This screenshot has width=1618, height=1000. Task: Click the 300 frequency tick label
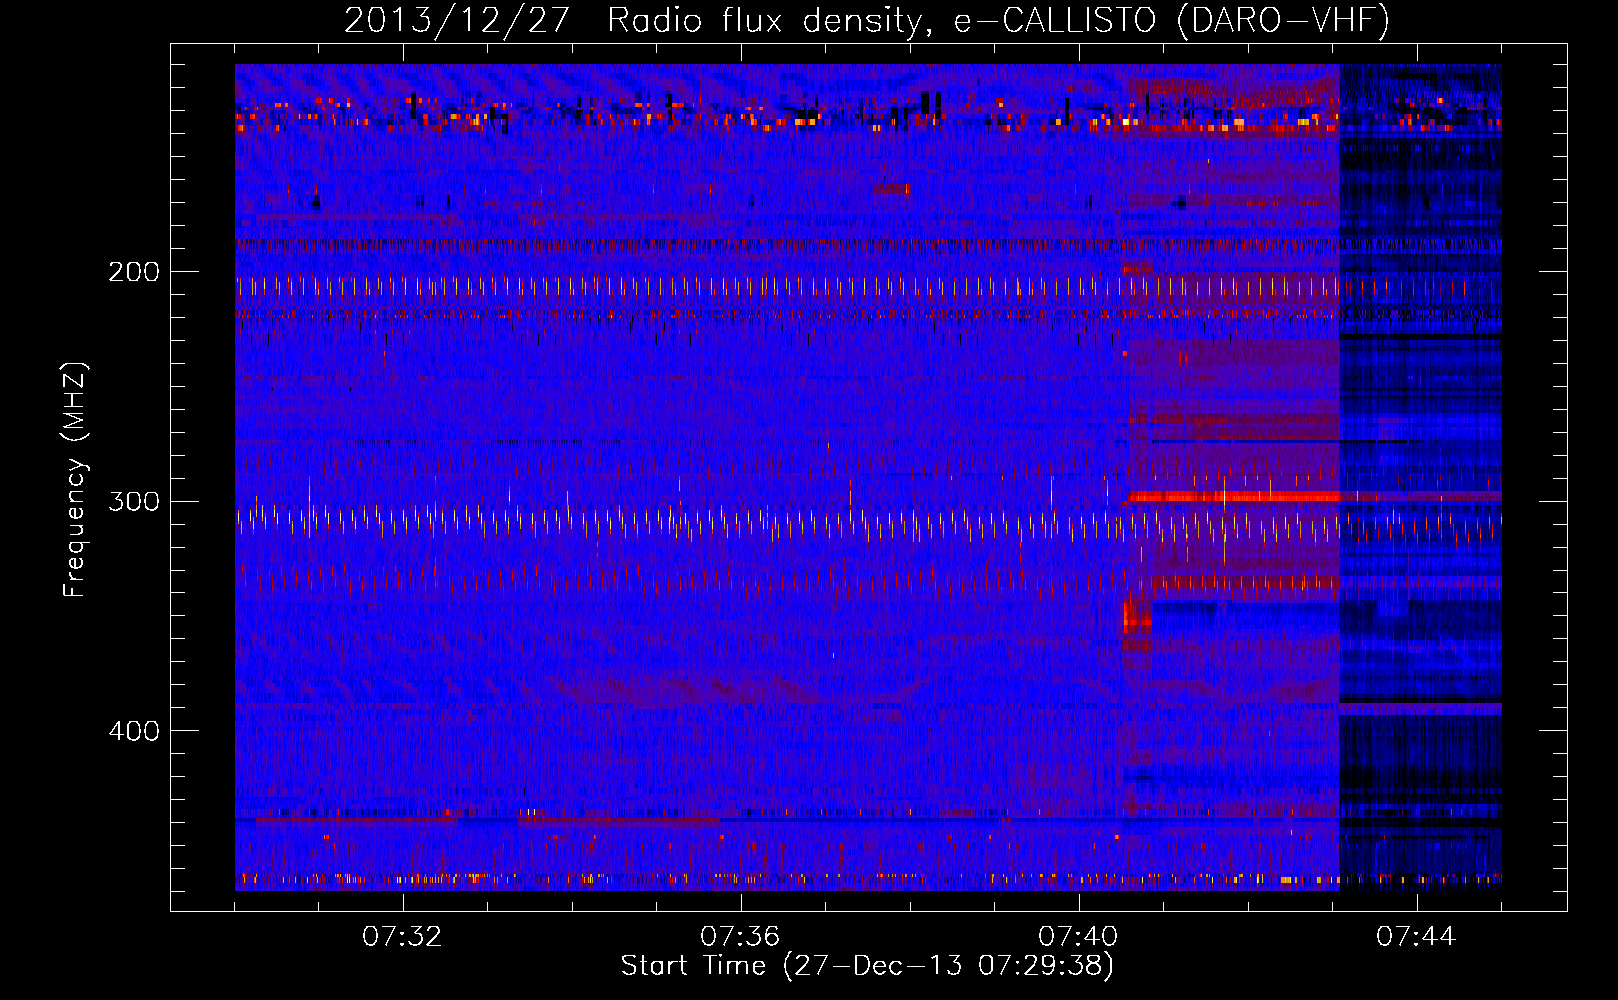point(134,501)
